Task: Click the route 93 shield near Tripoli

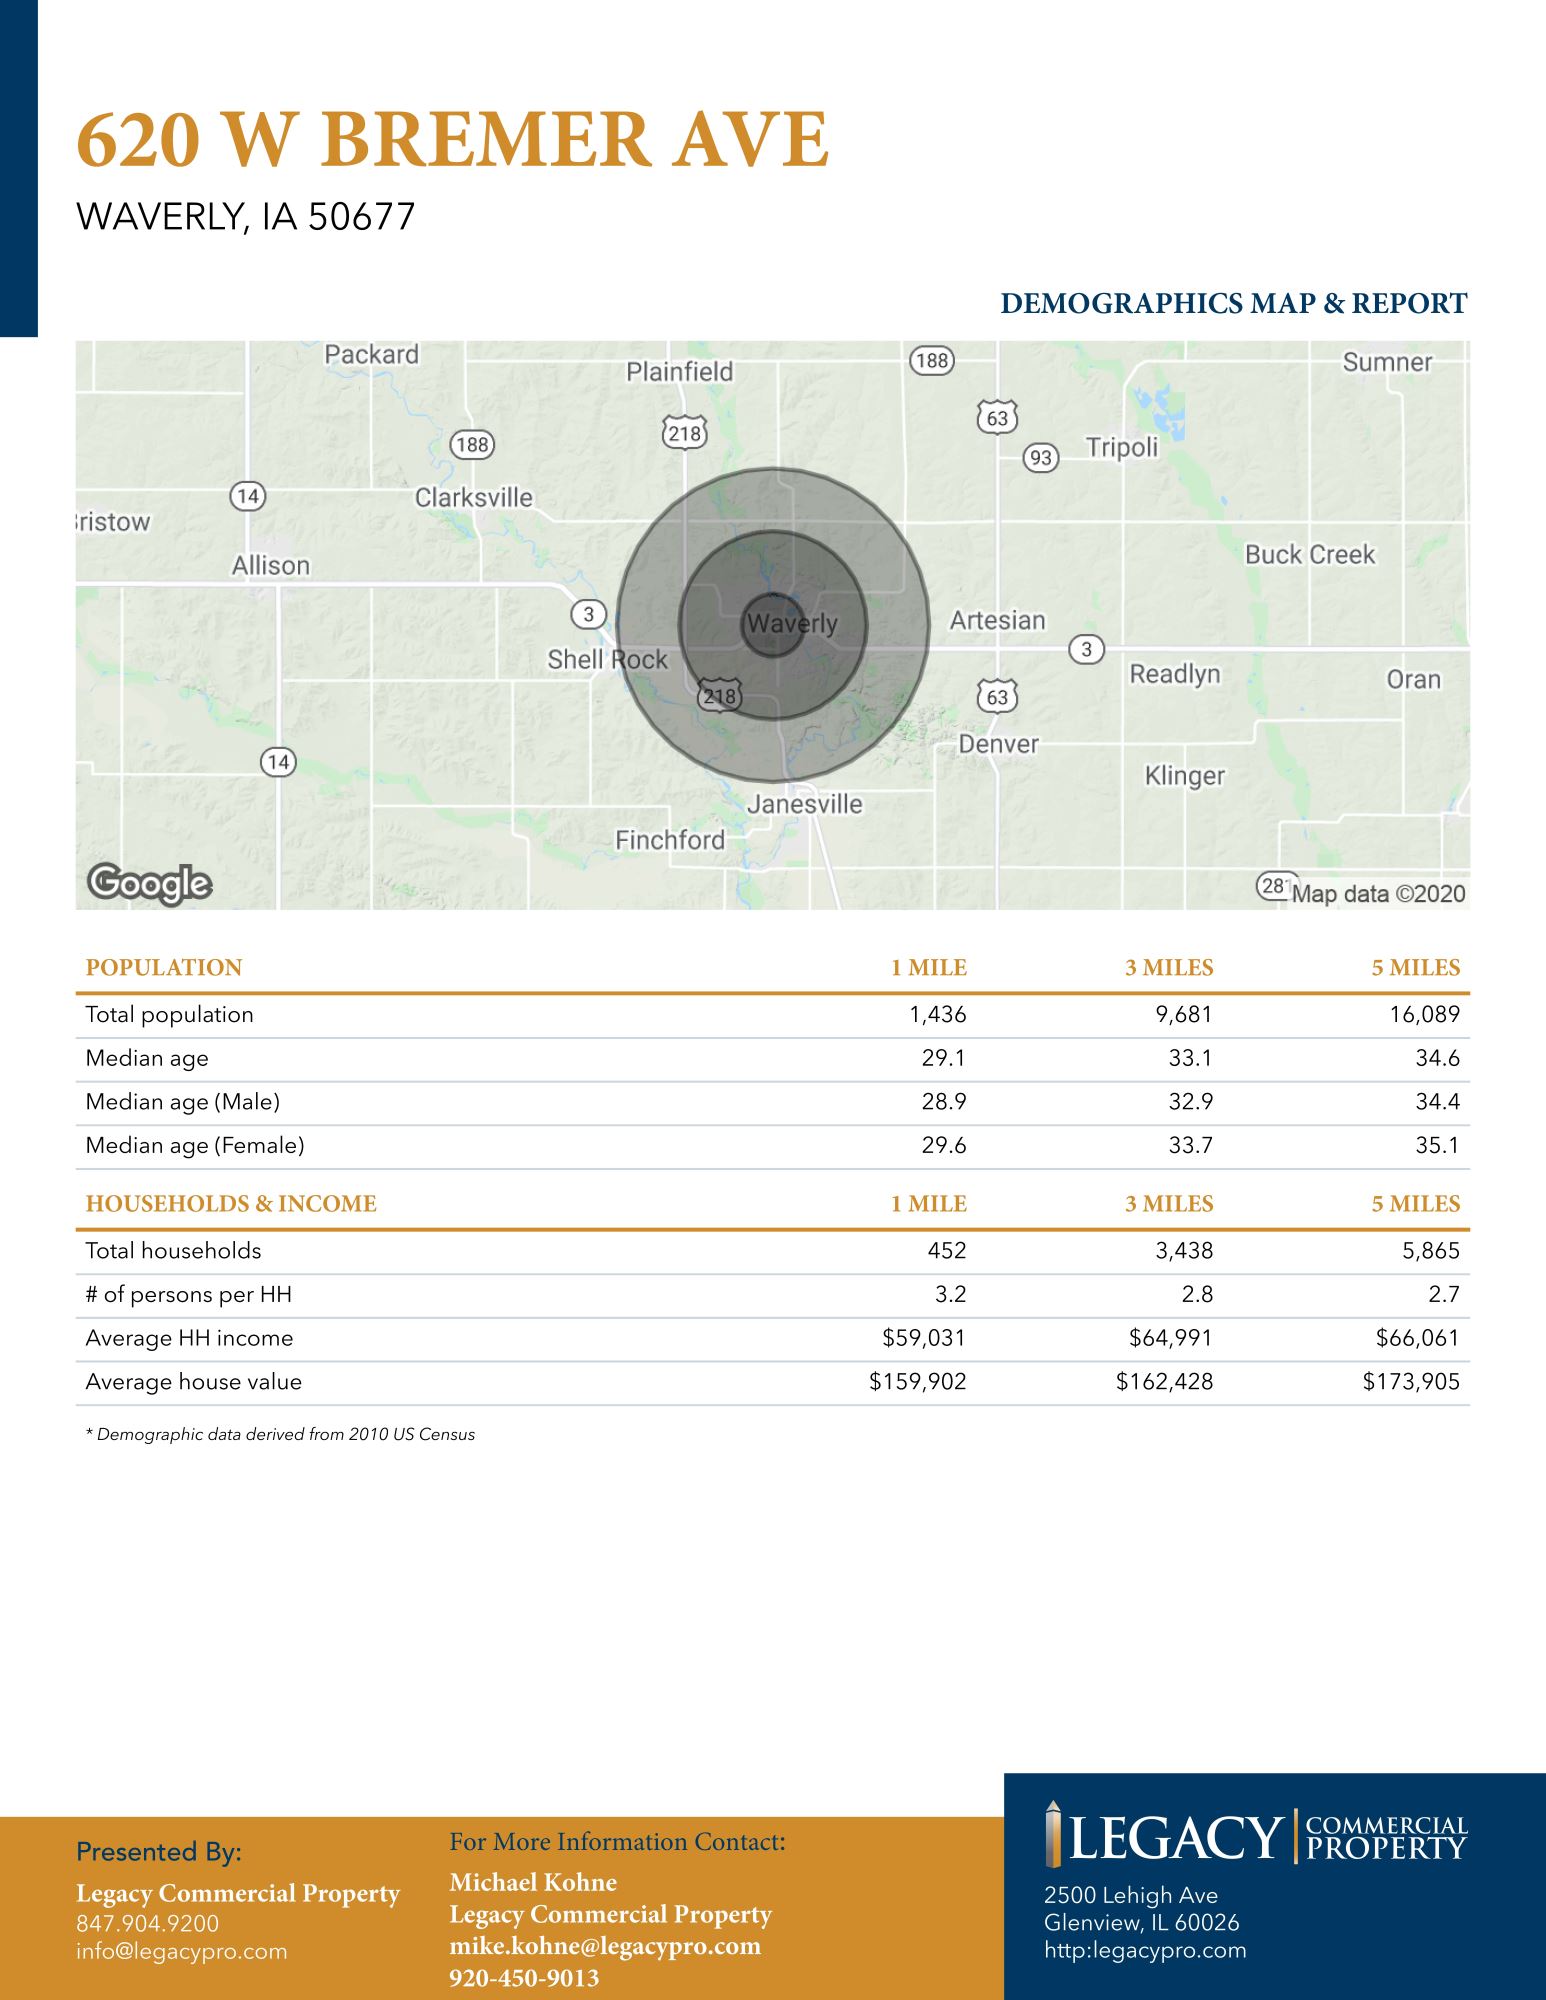Action: (x=1041, y=458)
